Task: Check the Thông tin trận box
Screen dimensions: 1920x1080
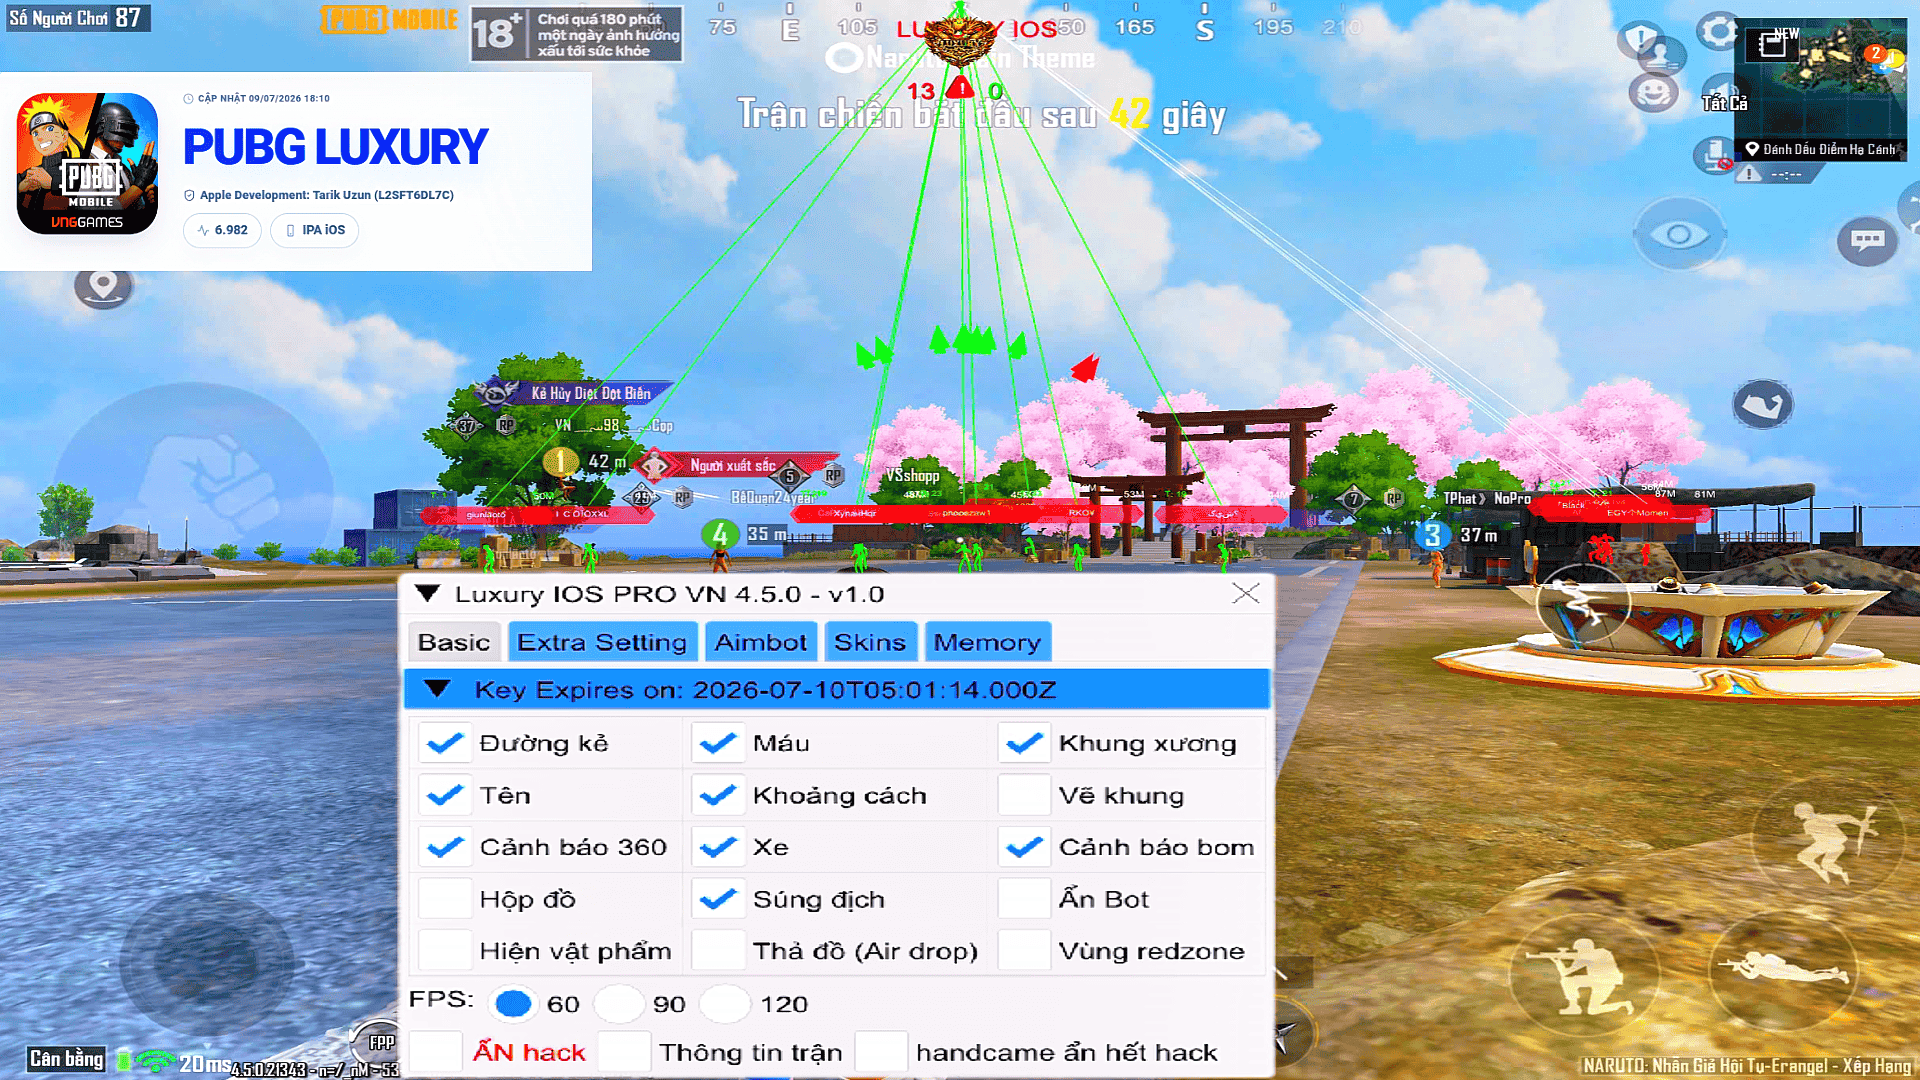Action: pos(624,1053)
